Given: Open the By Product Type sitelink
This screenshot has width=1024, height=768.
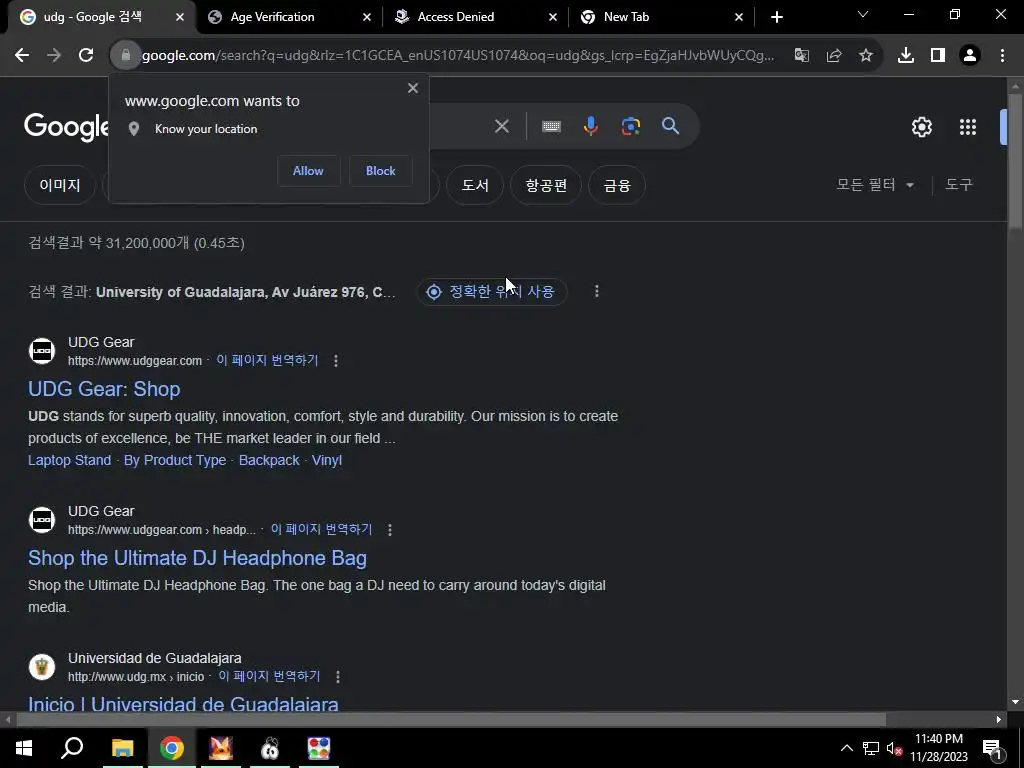Looking at the screenshot, I should coord(175,460).
